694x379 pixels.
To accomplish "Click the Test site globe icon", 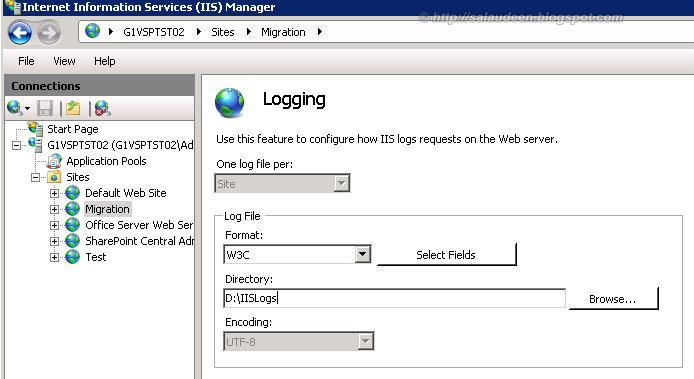I will (x=73, y=257).
